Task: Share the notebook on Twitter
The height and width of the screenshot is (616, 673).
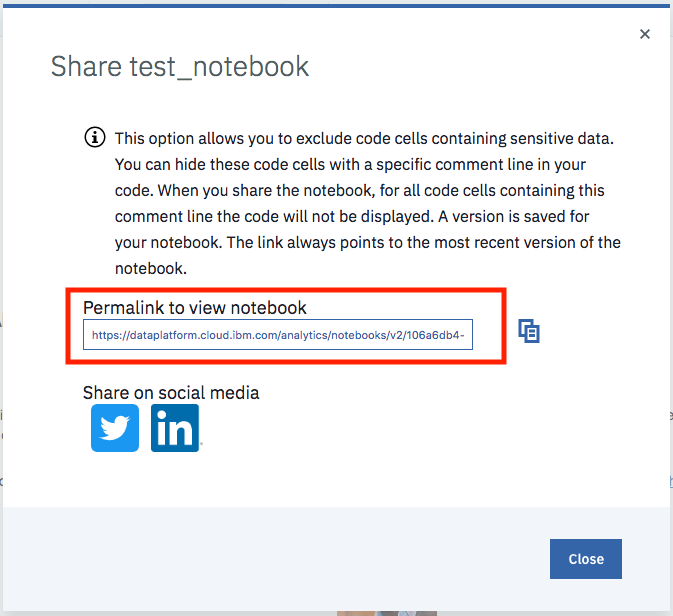Action: pyautogui.click(x=115, y=428)
